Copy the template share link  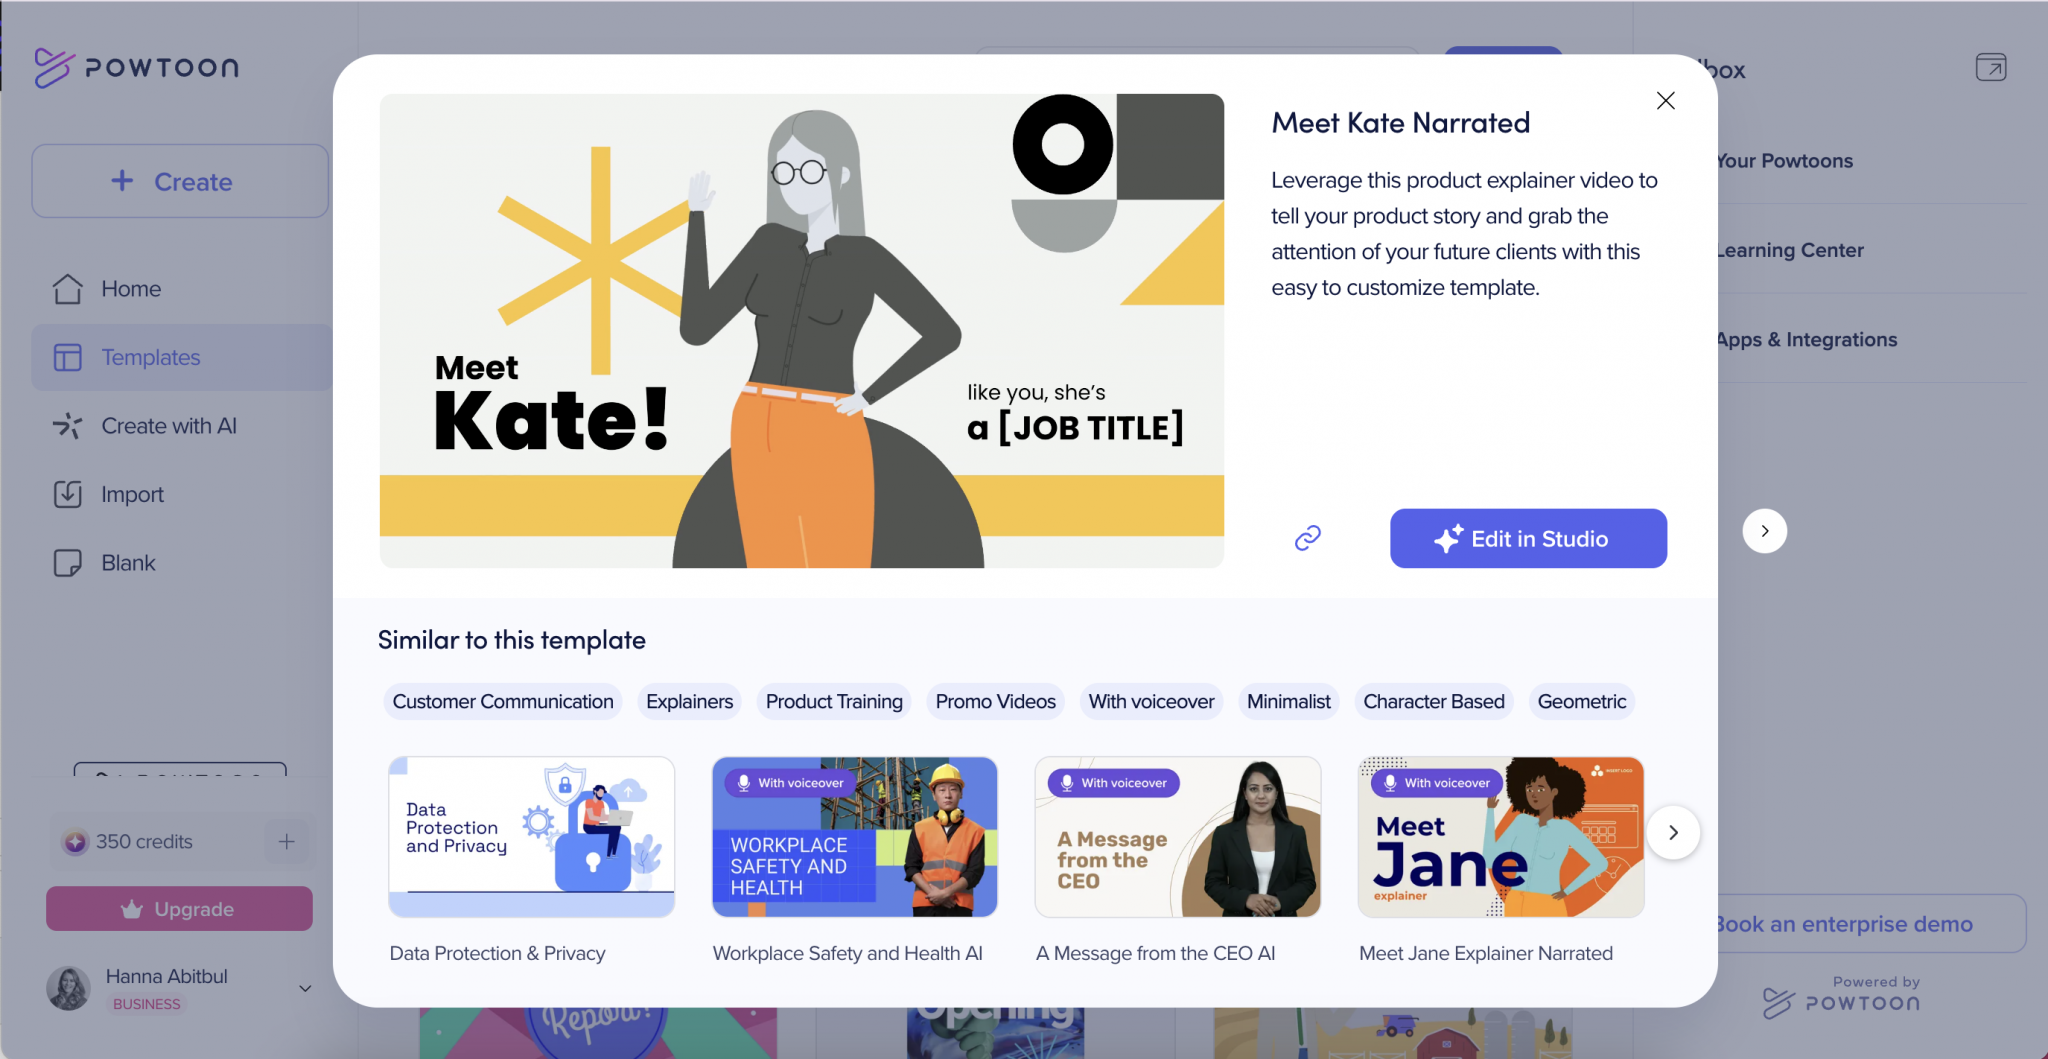tap(1307, 538)
